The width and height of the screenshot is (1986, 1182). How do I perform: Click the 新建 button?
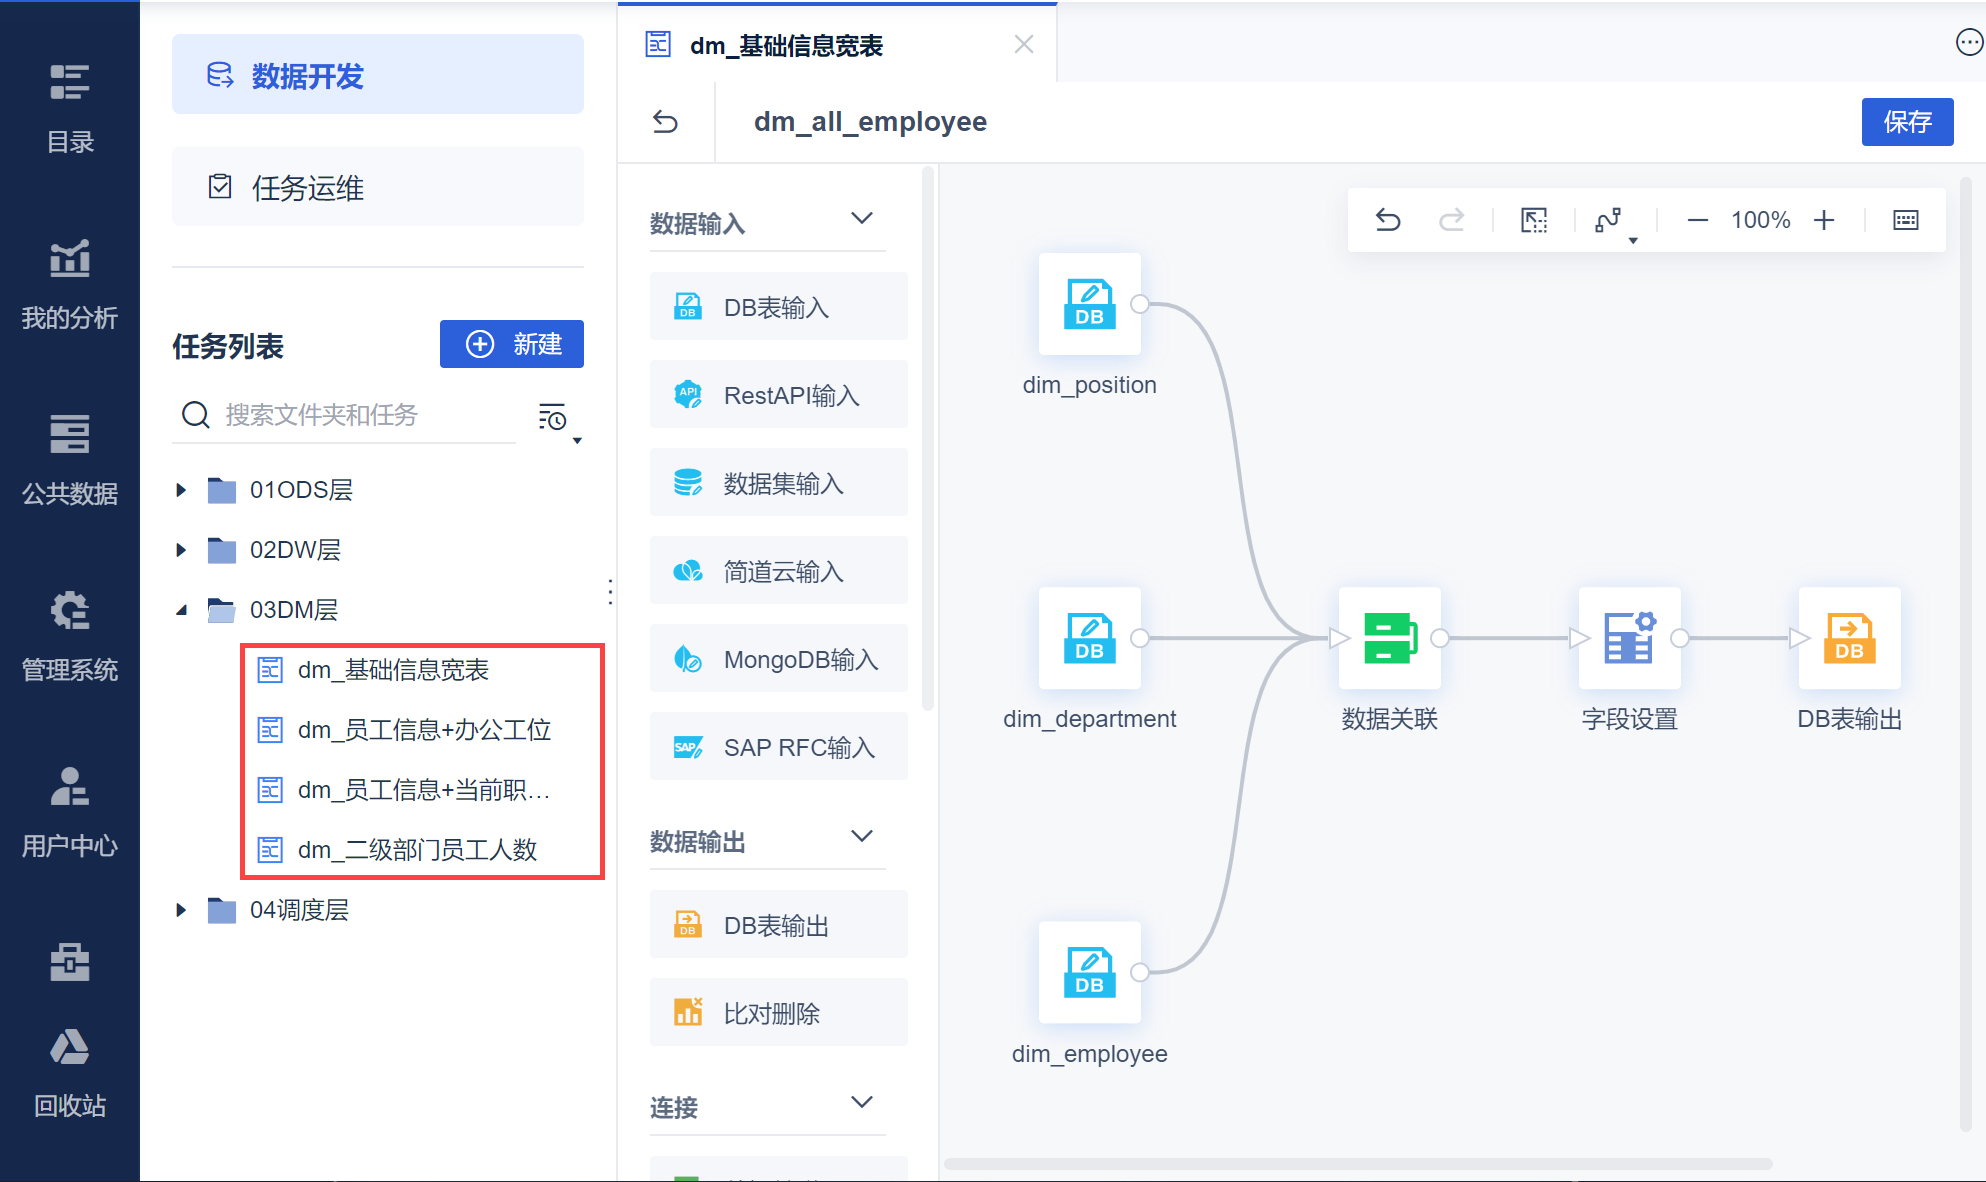(512, 345)
